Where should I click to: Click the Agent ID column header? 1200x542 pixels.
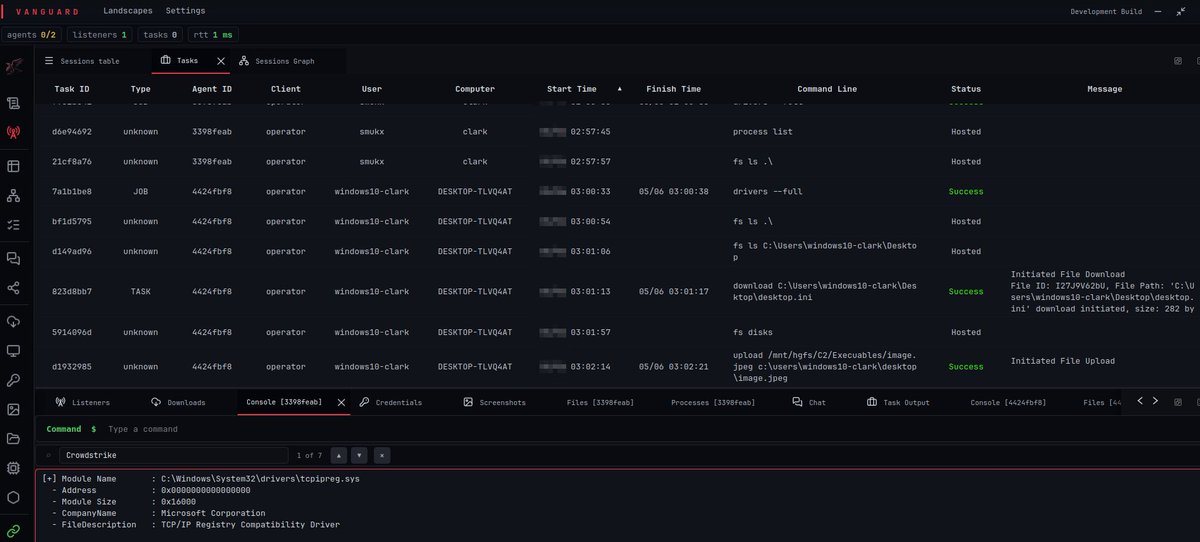(212, 89)
